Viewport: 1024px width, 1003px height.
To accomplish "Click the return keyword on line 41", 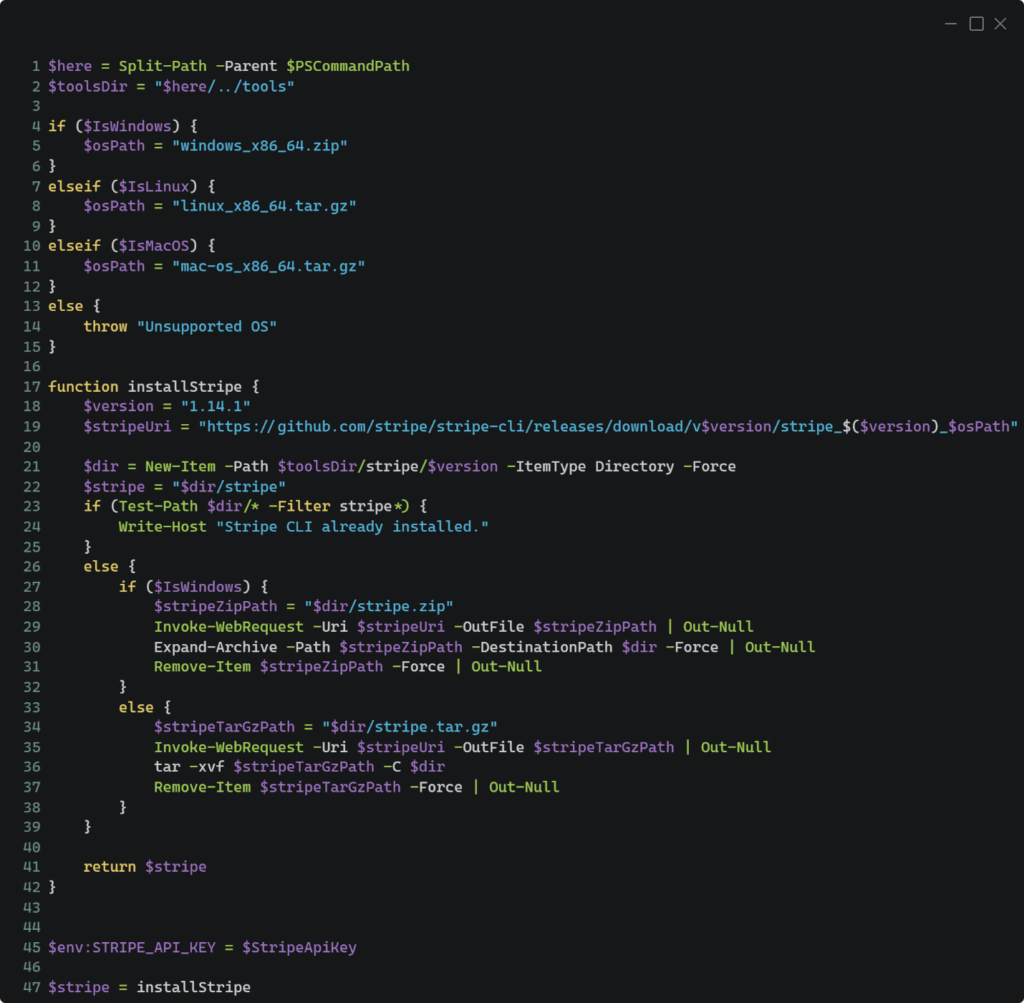I will (x=110, y=867).
